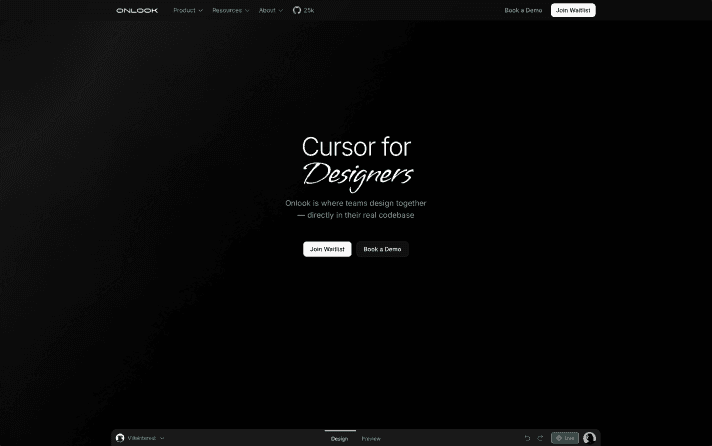Switch to the Design tab
This screenshot has width=712, height=446.
(339, 439)
